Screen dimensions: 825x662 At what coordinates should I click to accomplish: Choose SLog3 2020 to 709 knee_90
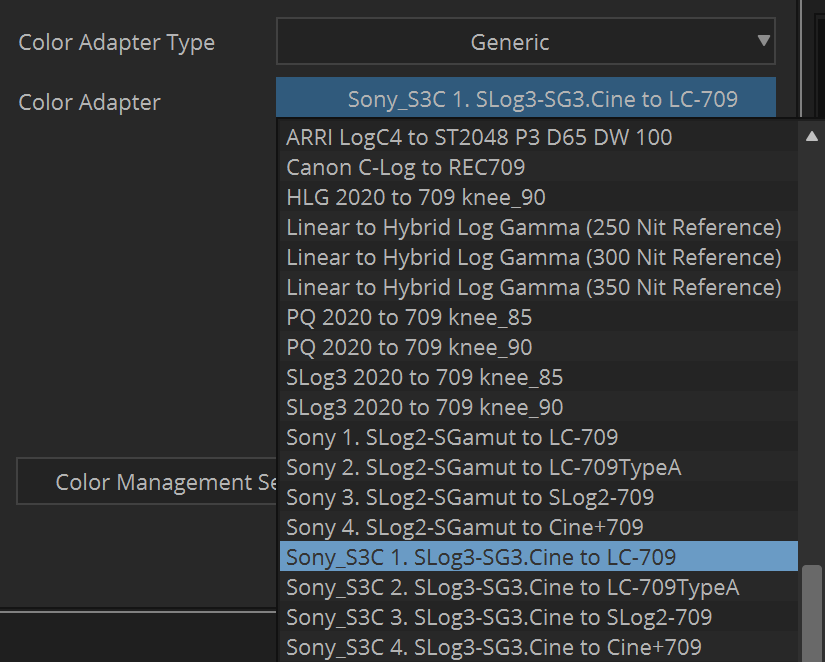tap(539, 407)
